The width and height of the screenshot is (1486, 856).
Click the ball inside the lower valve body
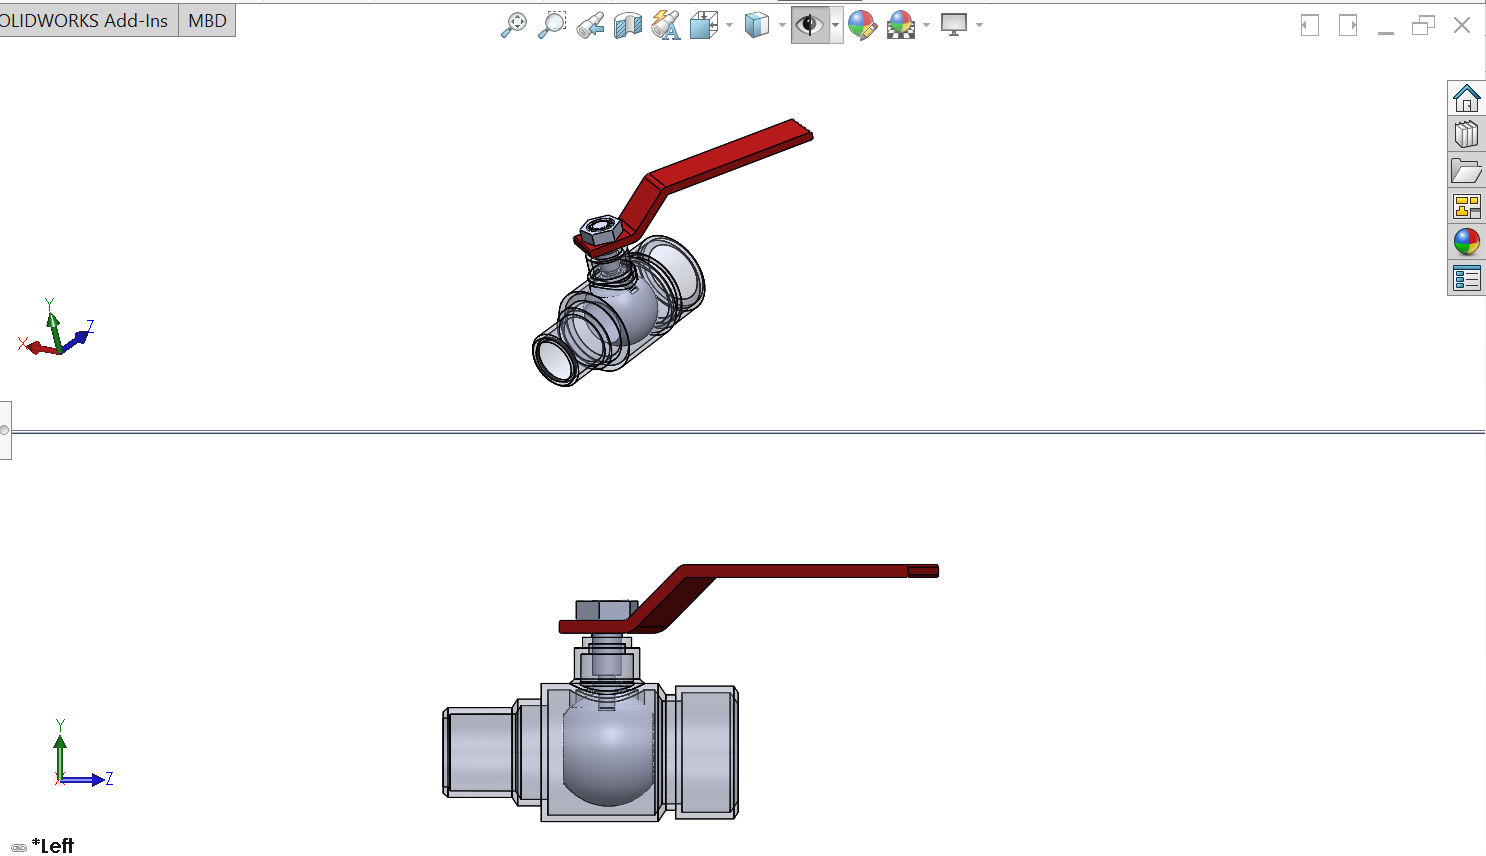[x=608, y=752]
